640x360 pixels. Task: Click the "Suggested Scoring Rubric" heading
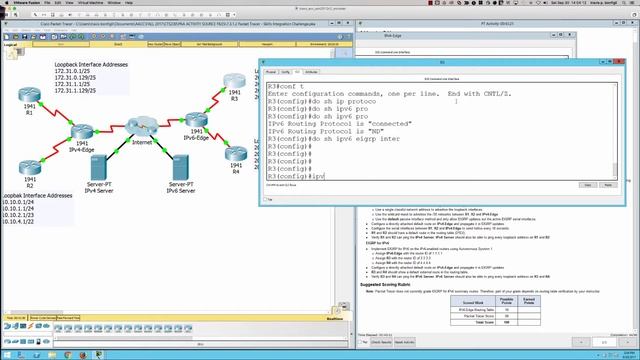[385, 284]
